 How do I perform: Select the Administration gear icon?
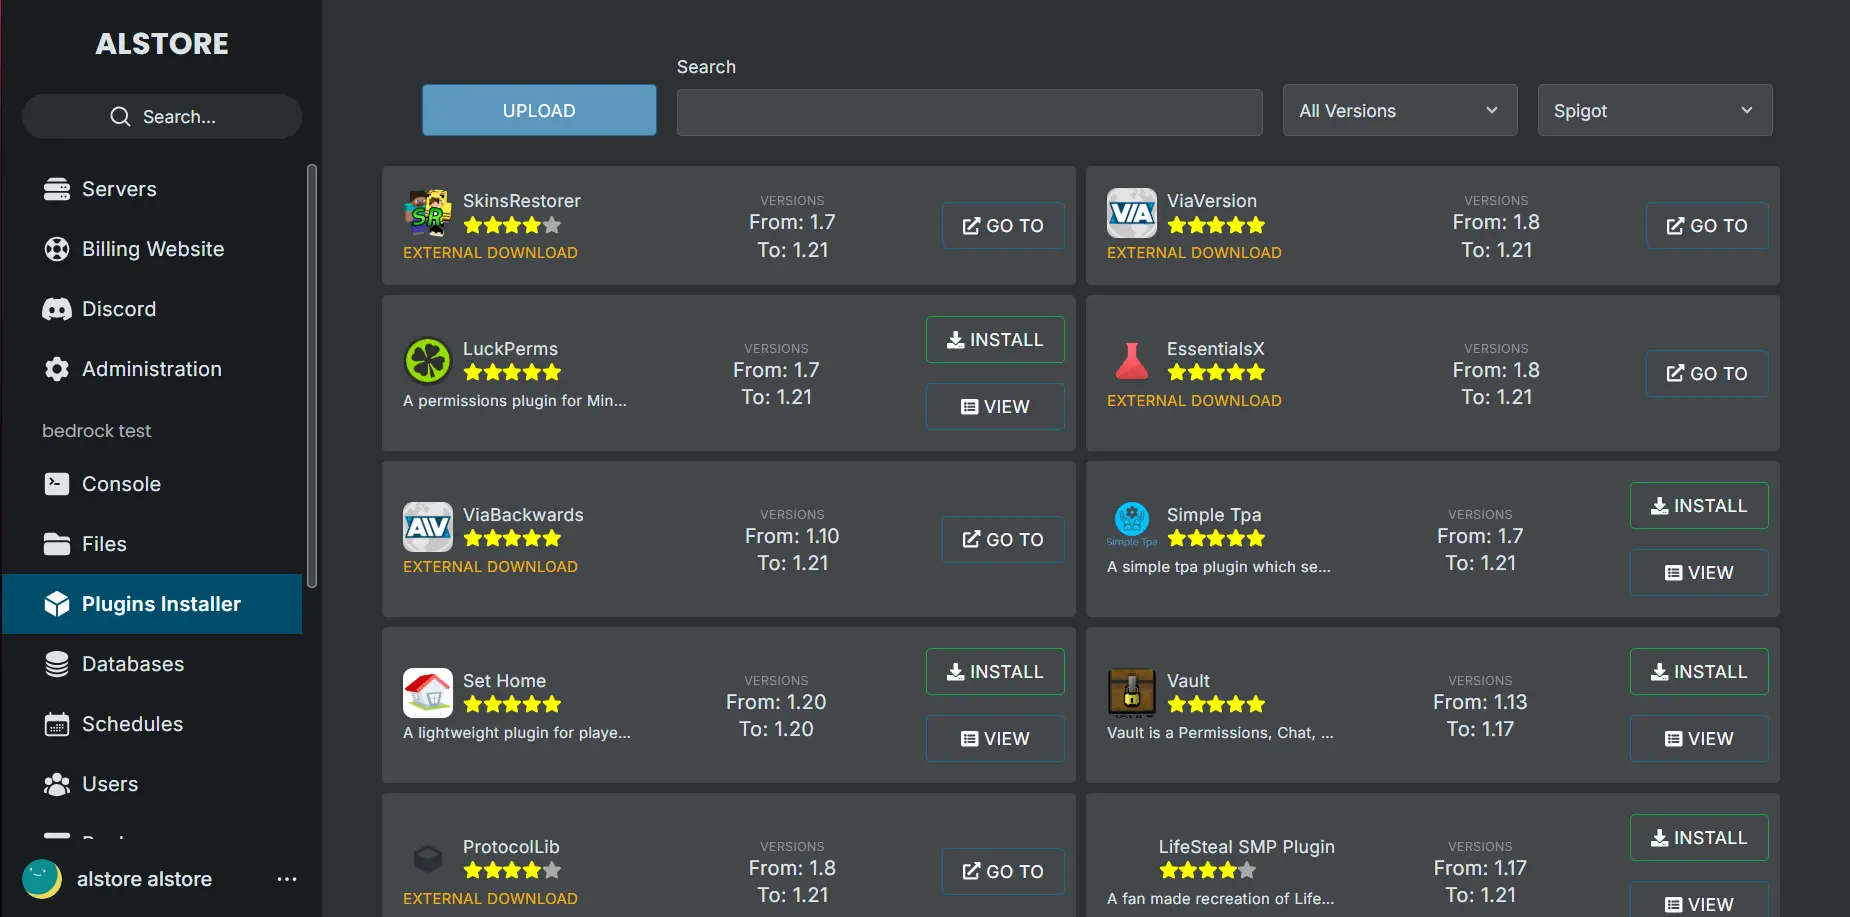pyautogui.click(x=57, y=368)
